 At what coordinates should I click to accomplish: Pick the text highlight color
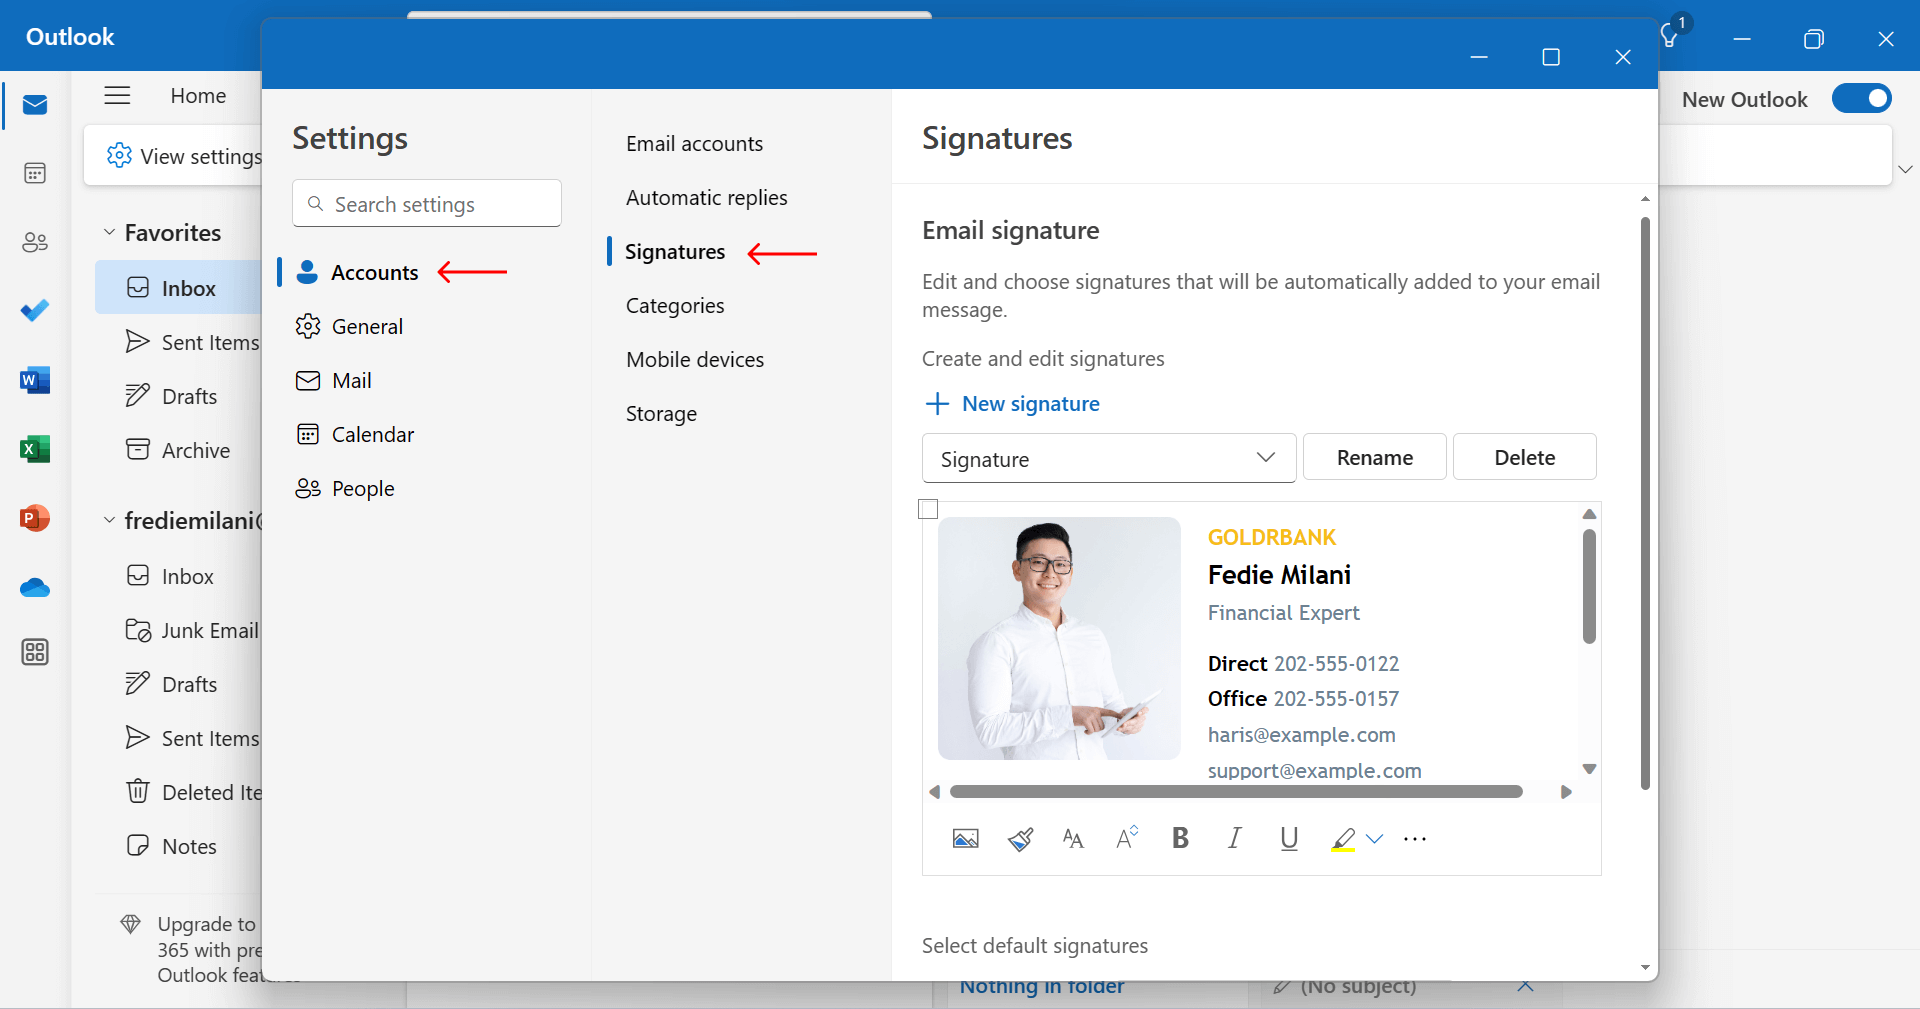pos(1343,839)
